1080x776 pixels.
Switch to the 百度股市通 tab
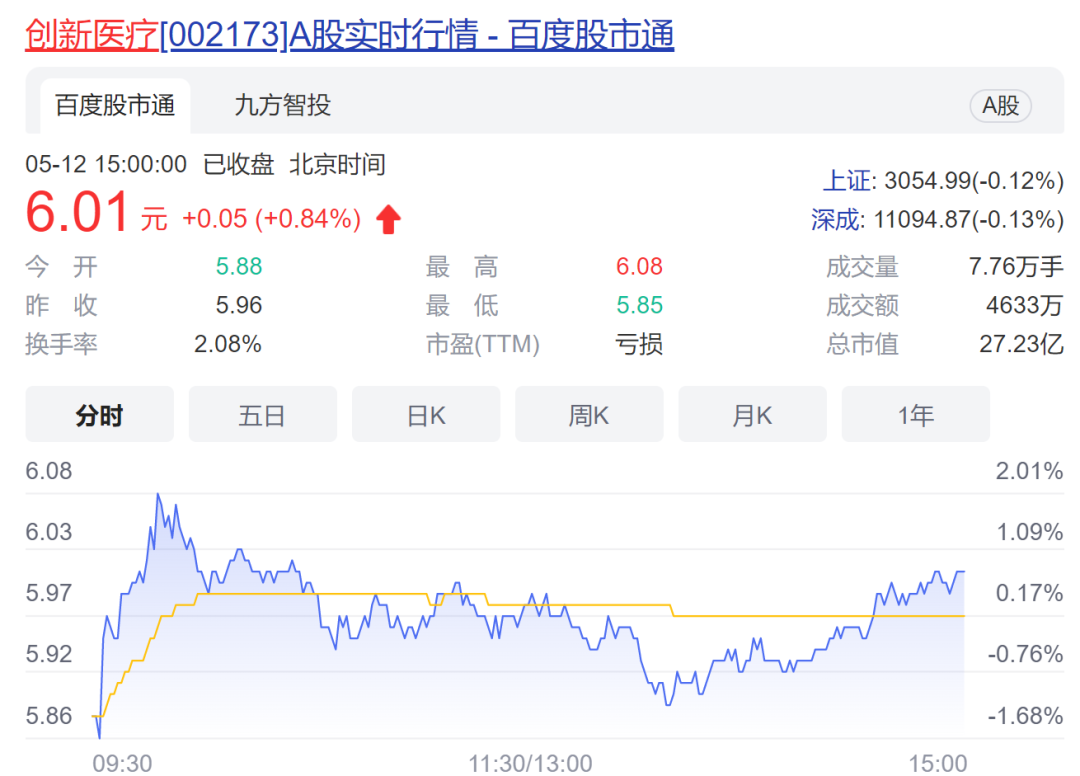tap(115, 106)
